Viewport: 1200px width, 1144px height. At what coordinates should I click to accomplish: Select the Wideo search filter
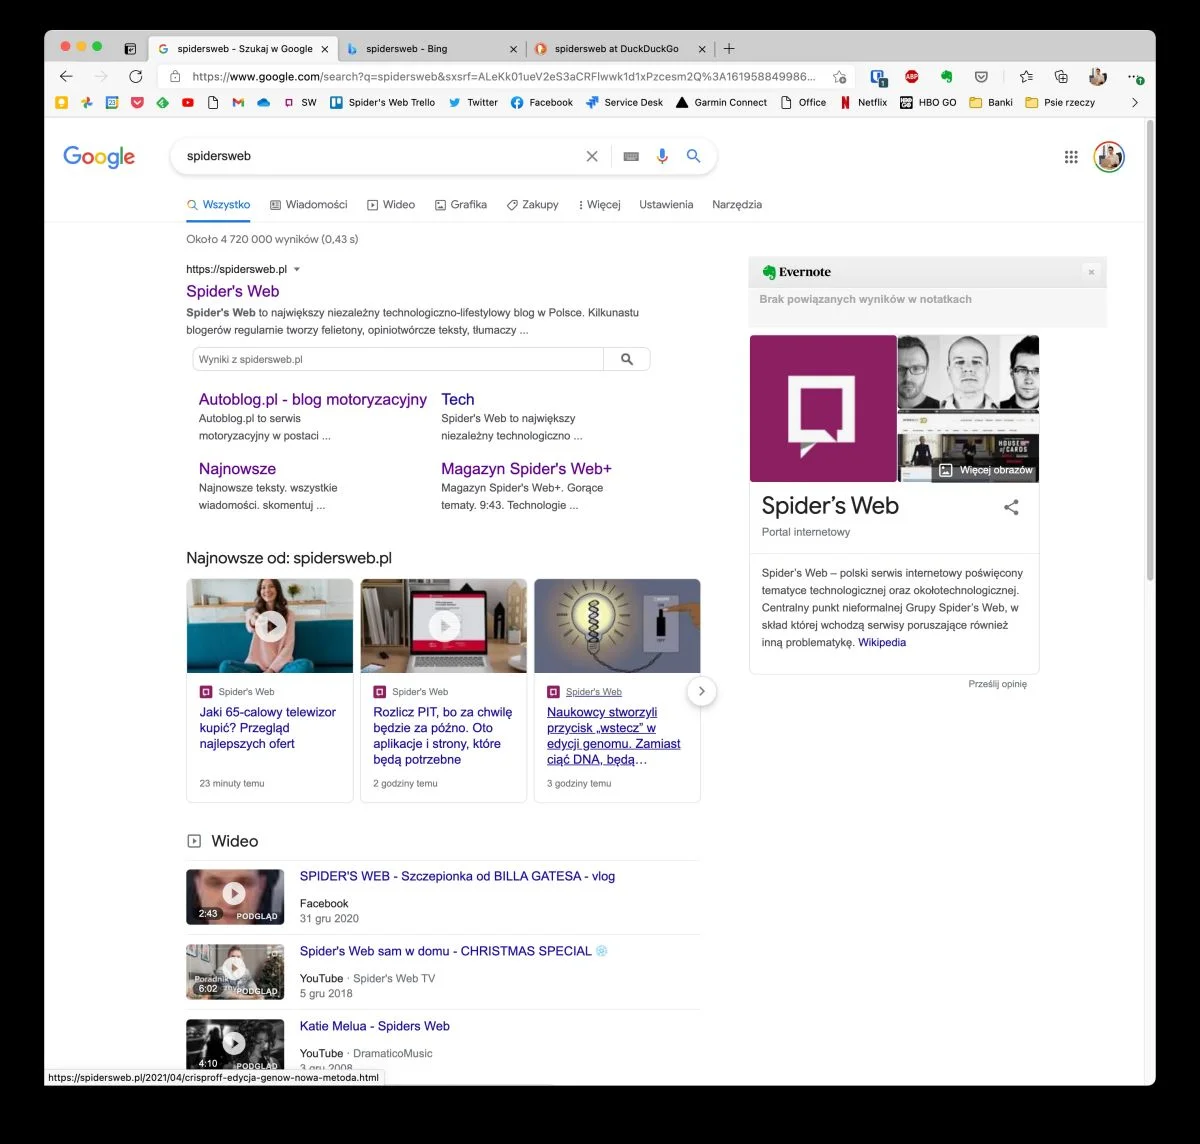click(391, 204)
